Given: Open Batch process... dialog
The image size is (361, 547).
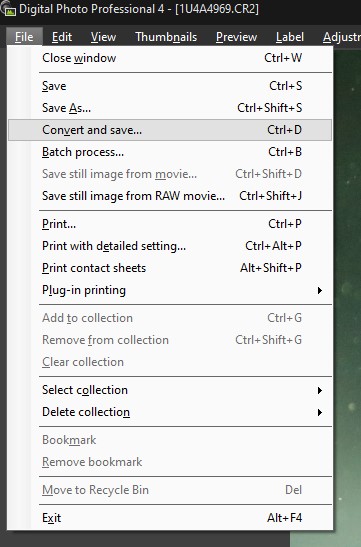Looking at the screenshot, I should coord(170,152).
